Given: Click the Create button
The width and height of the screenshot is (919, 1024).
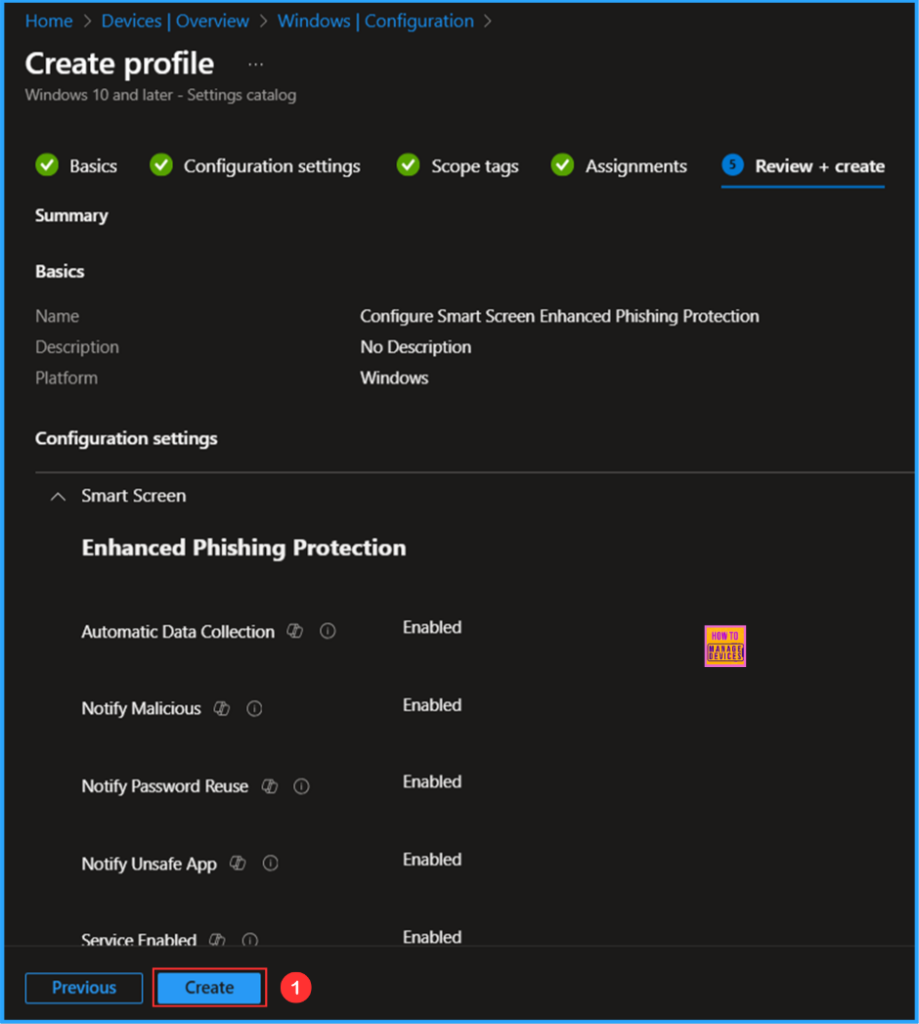Looking at the screenshot, I should coord(209,987).
